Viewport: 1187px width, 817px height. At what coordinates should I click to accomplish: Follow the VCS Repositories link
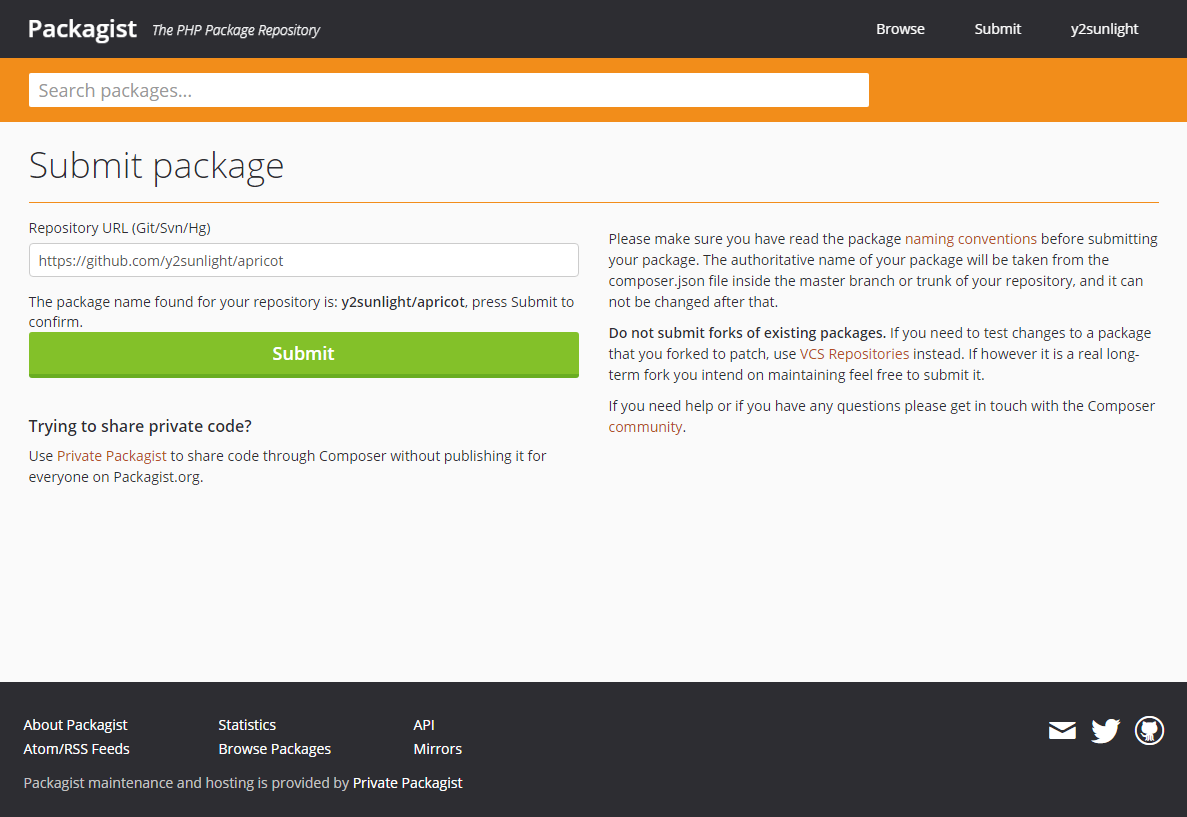coord(854,354)
